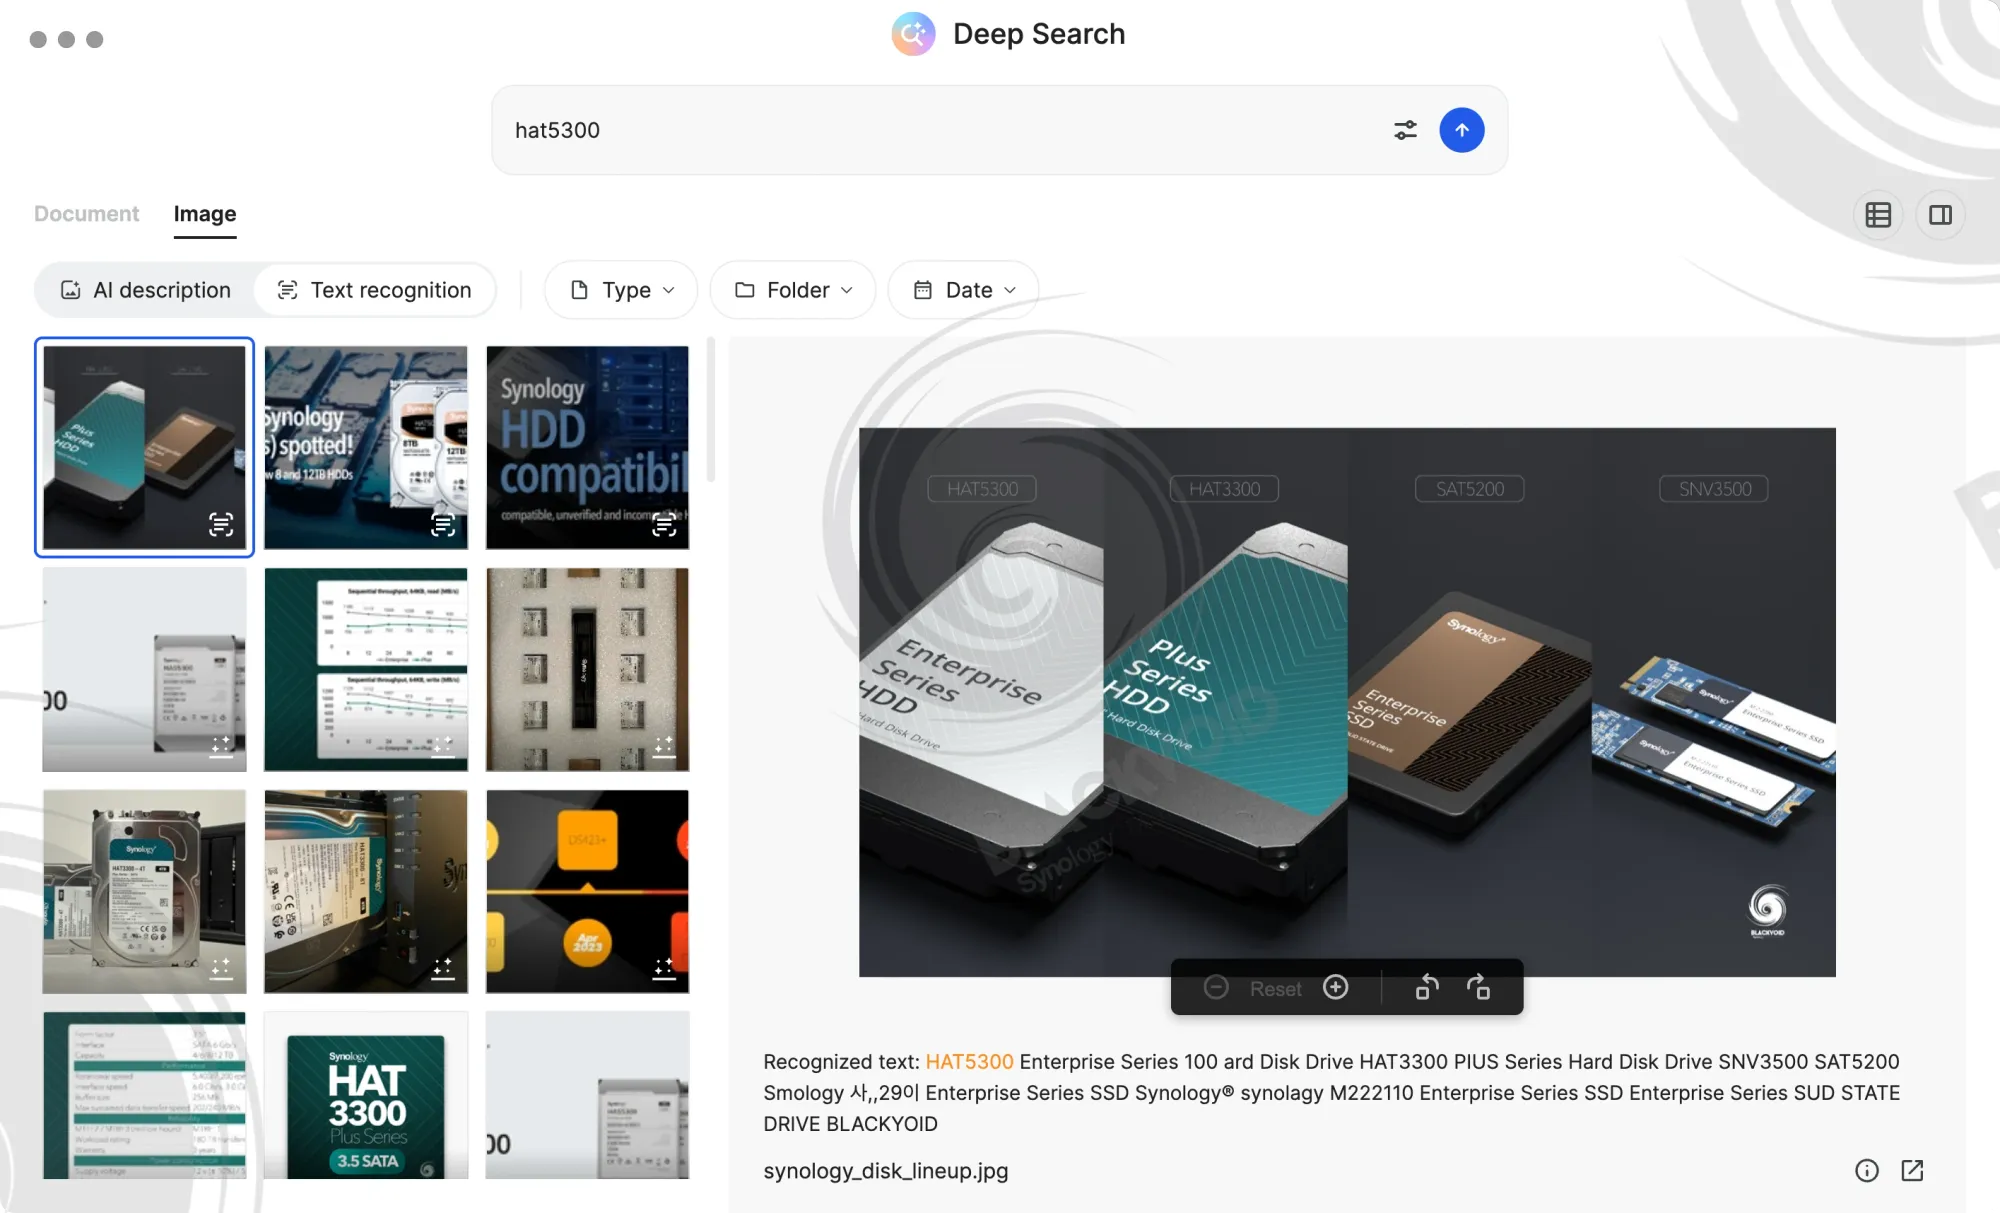Click text recognition badge on first thumbnail
The height and width of the screenshot is (1213, 2000).
click(x=221, y=524)
